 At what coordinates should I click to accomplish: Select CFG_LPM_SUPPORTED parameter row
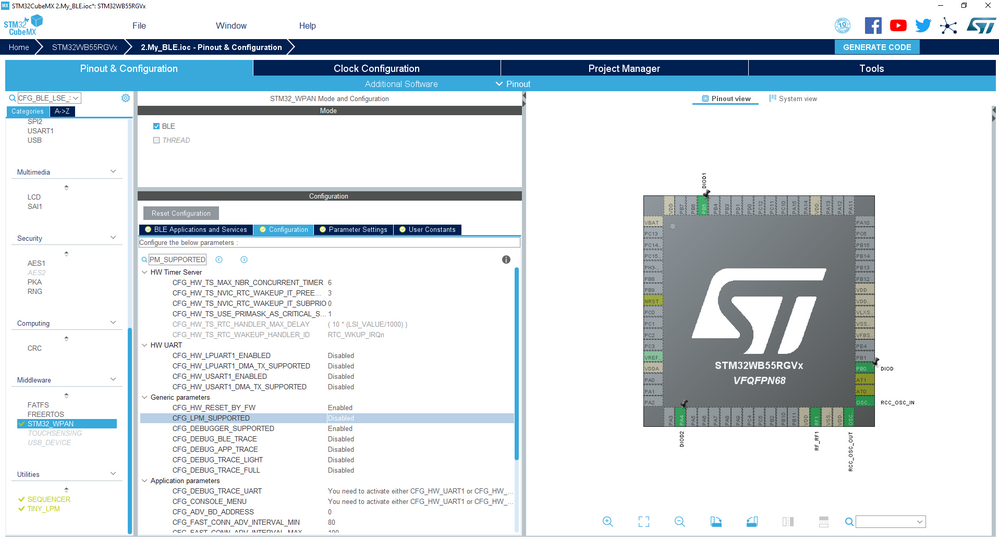327,418
